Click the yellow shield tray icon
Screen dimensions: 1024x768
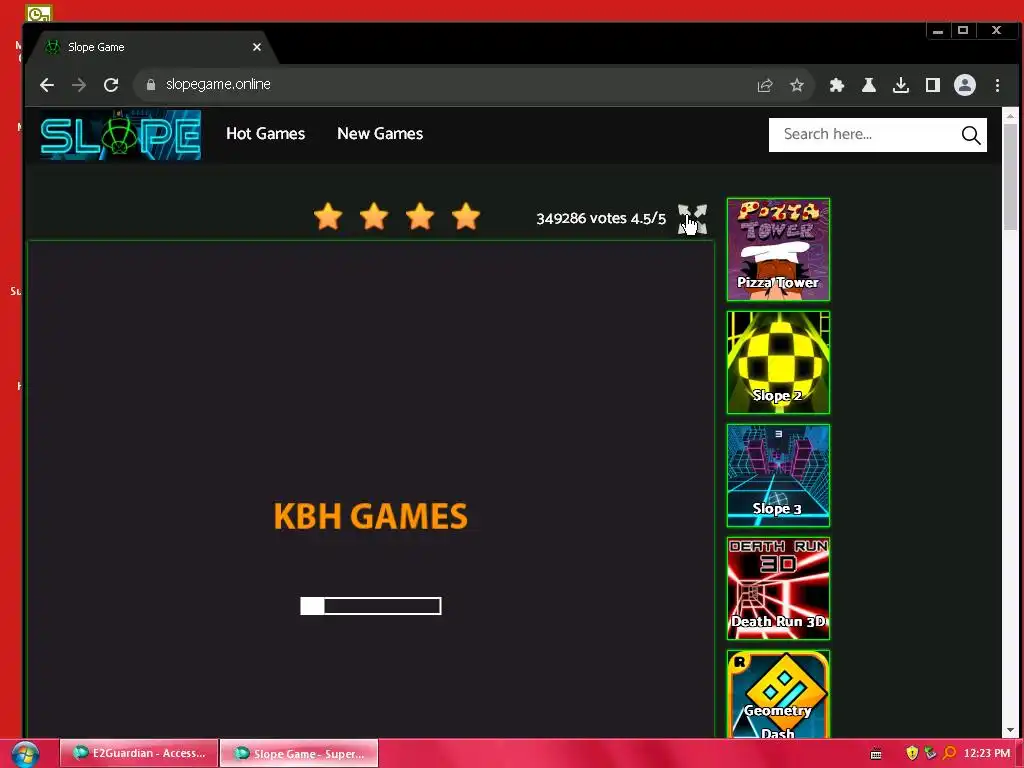point(912,753)
